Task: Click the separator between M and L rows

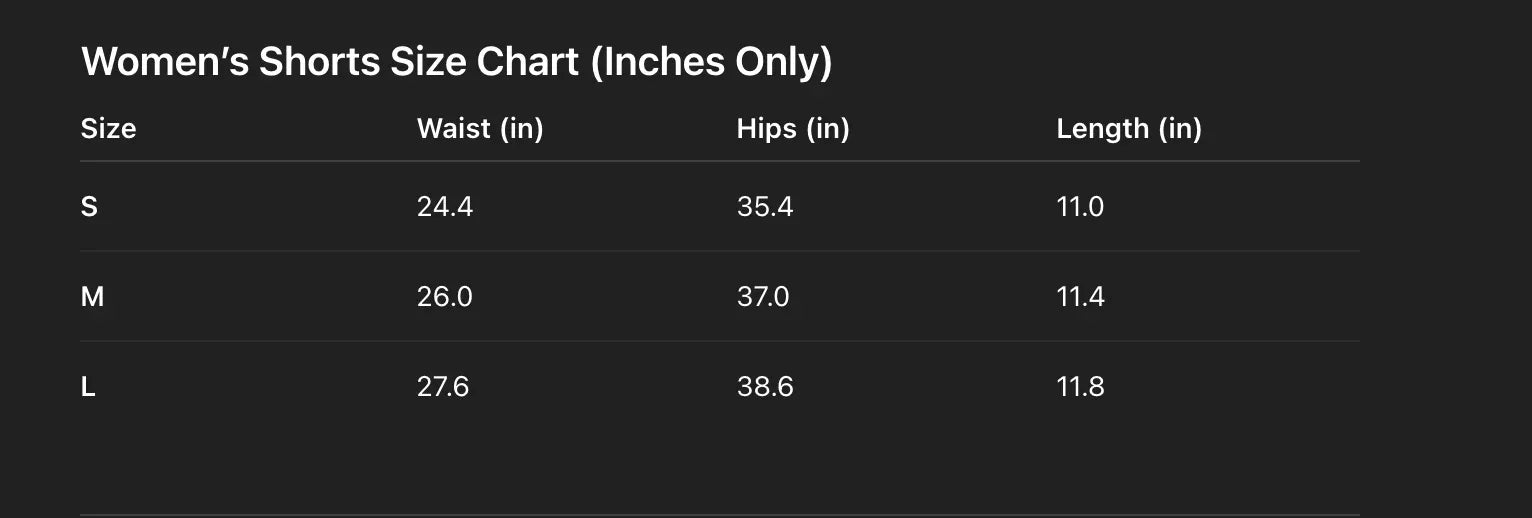Action: coord(720,341)
